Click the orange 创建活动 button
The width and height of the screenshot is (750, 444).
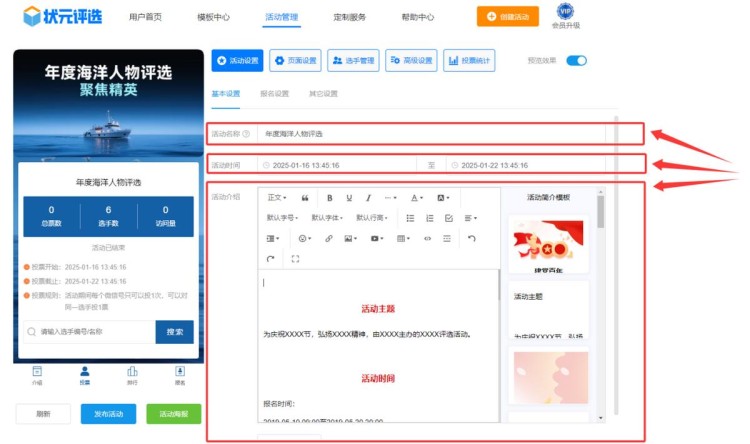507,18
